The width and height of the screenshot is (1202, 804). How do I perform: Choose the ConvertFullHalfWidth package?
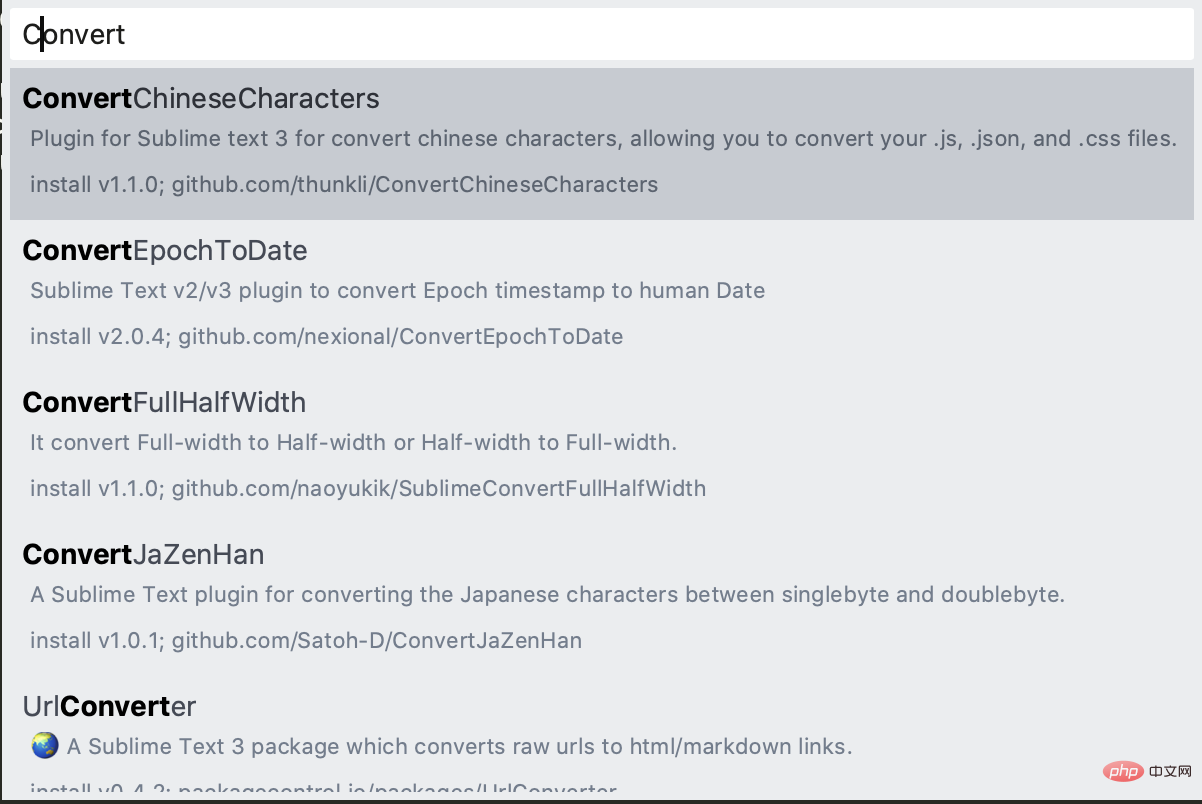(x=601, y=447)
